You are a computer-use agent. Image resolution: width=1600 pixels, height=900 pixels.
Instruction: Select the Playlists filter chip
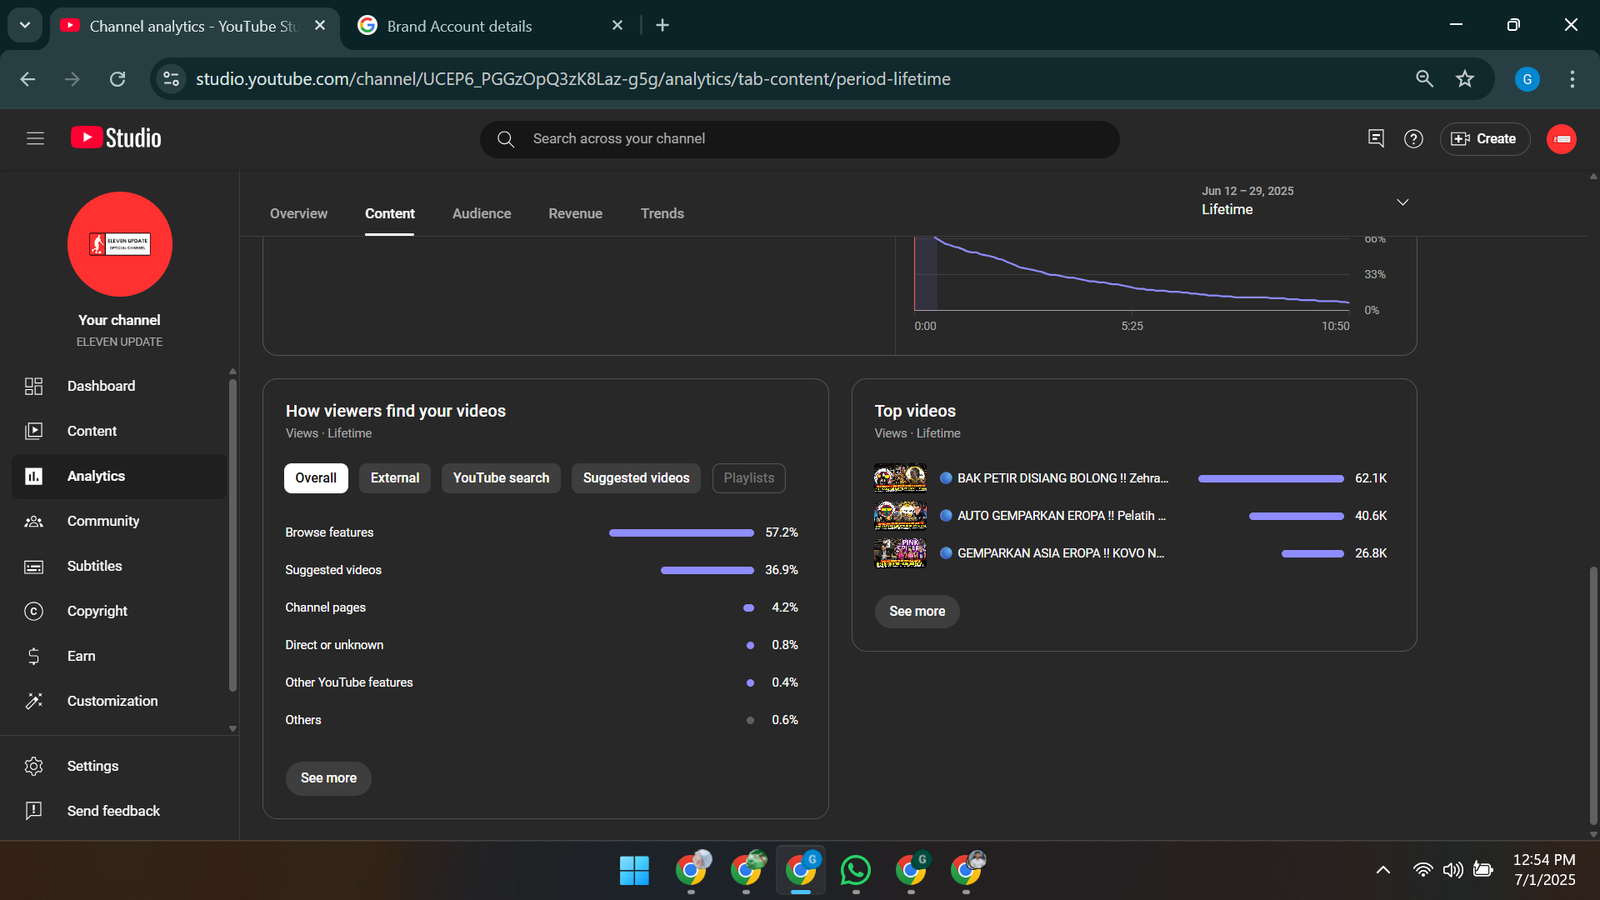749,478
